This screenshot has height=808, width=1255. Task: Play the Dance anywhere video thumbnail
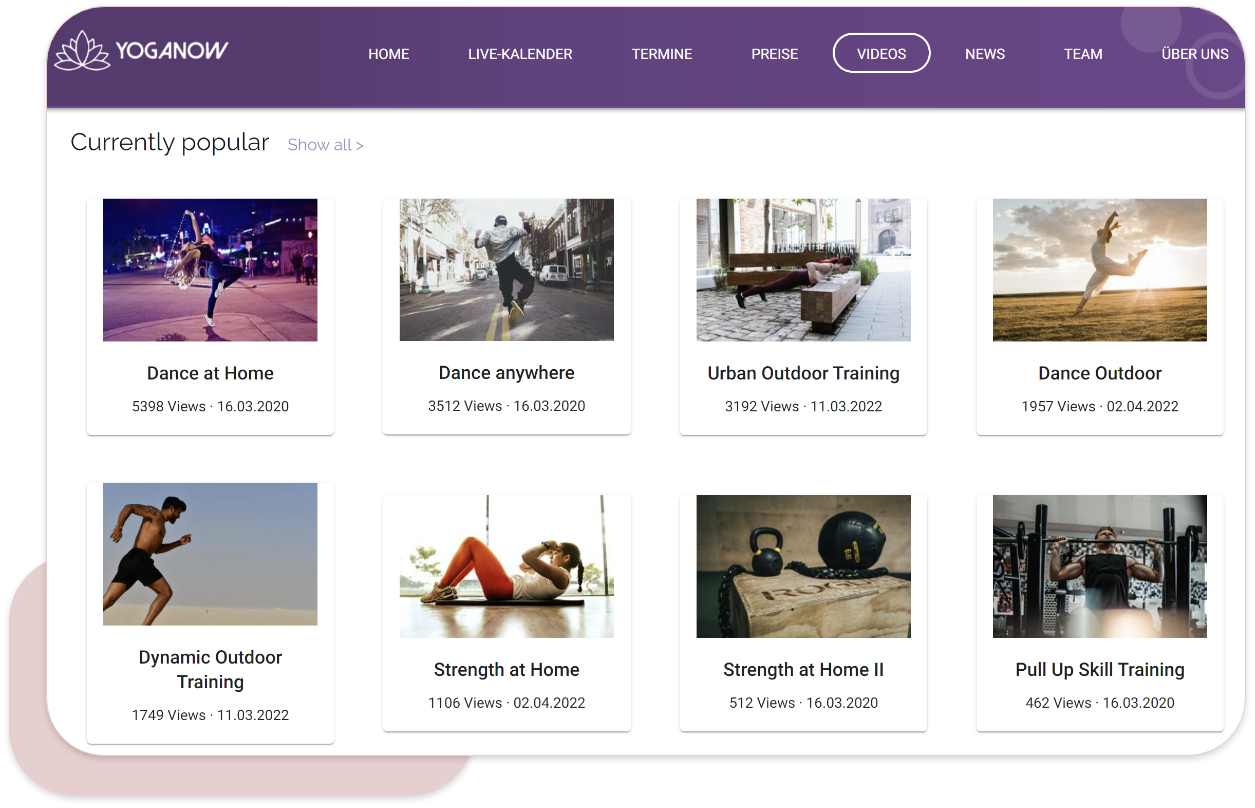pos(506,270)
